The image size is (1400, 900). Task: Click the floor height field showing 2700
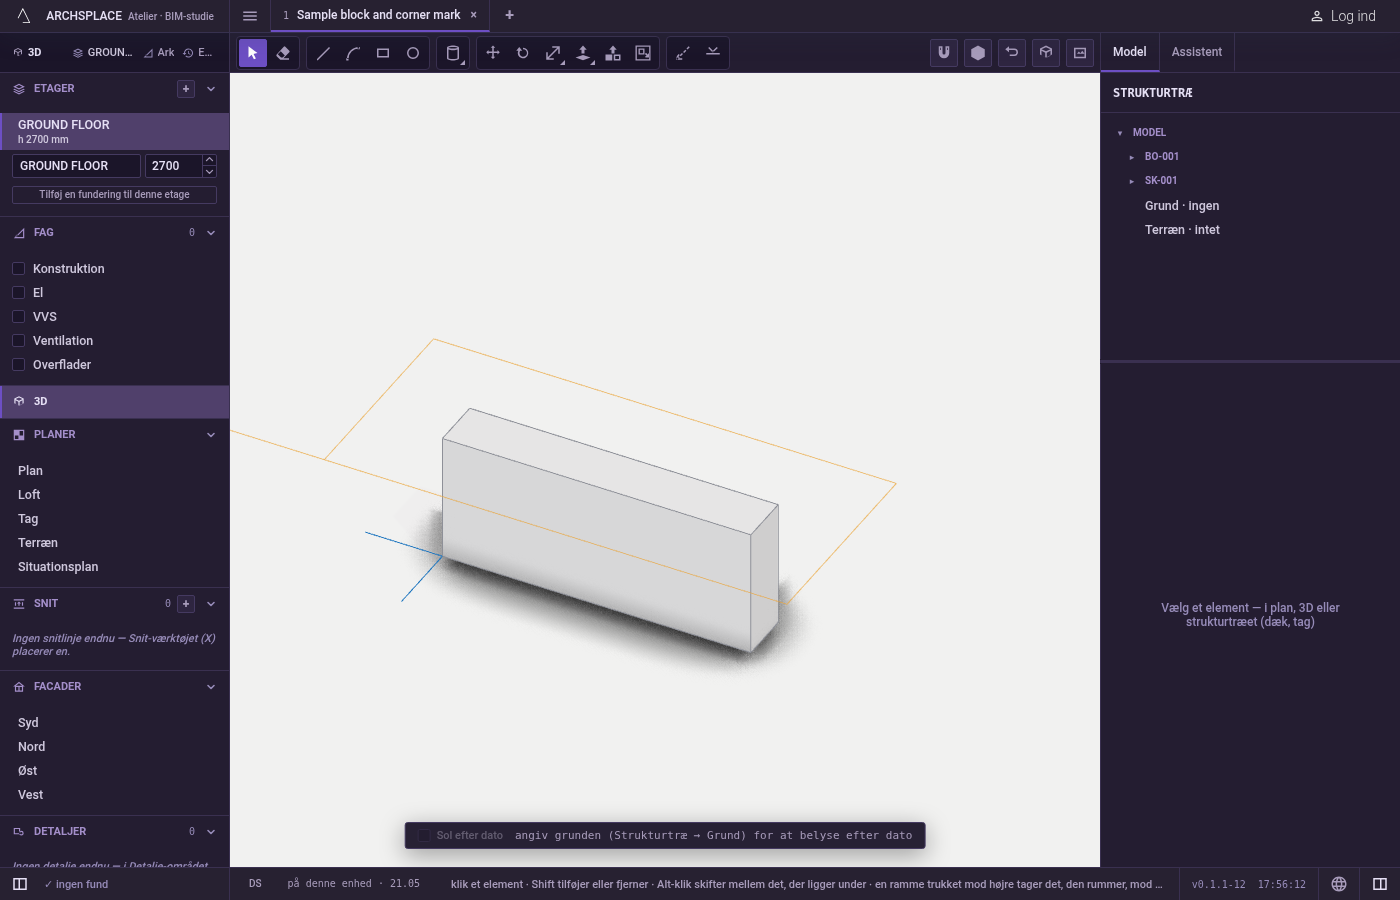point(173,166)
